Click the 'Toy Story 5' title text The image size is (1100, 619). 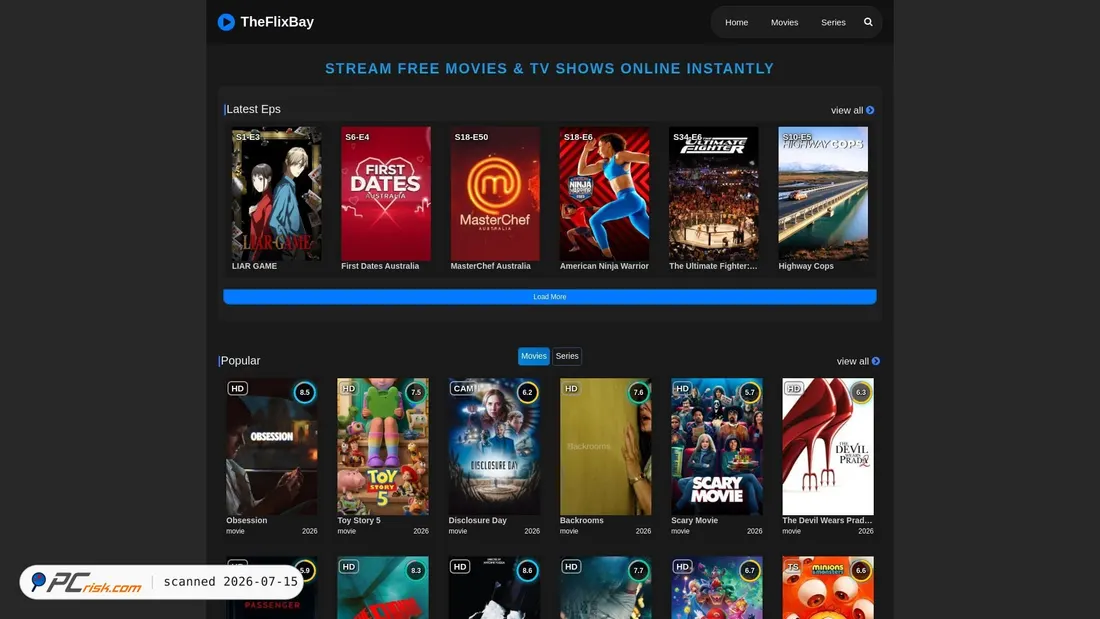359,521
